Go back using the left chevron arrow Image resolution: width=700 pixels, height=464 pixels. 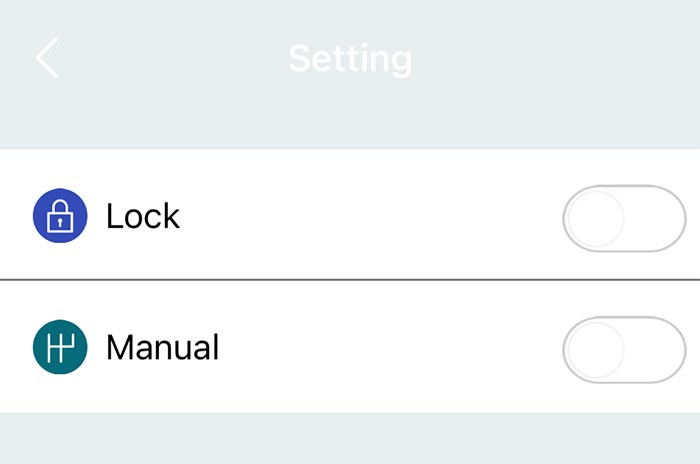pyautogui.click(x=47, y=59)
